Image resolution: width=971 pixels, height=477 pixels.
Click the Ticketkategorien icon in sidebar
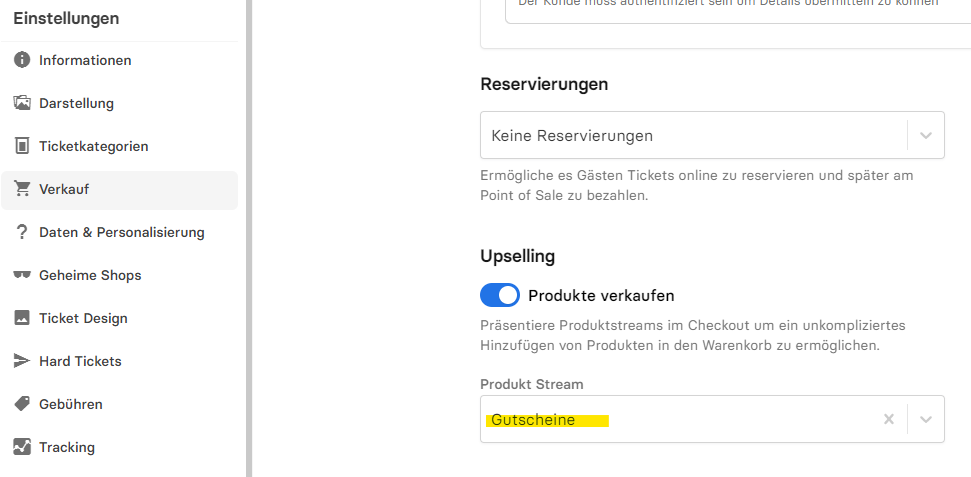click(22, 146)
